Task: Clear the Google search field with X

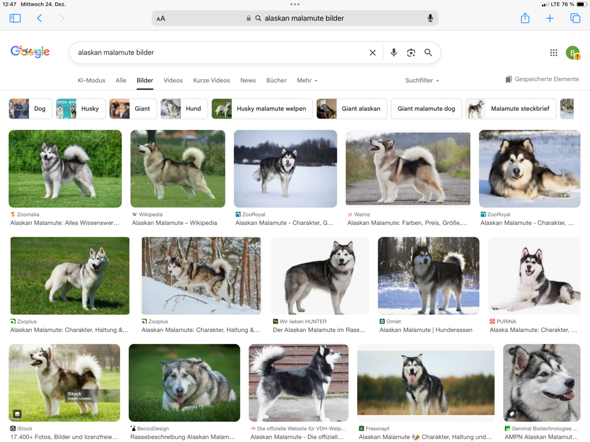Action: [373, 53]
